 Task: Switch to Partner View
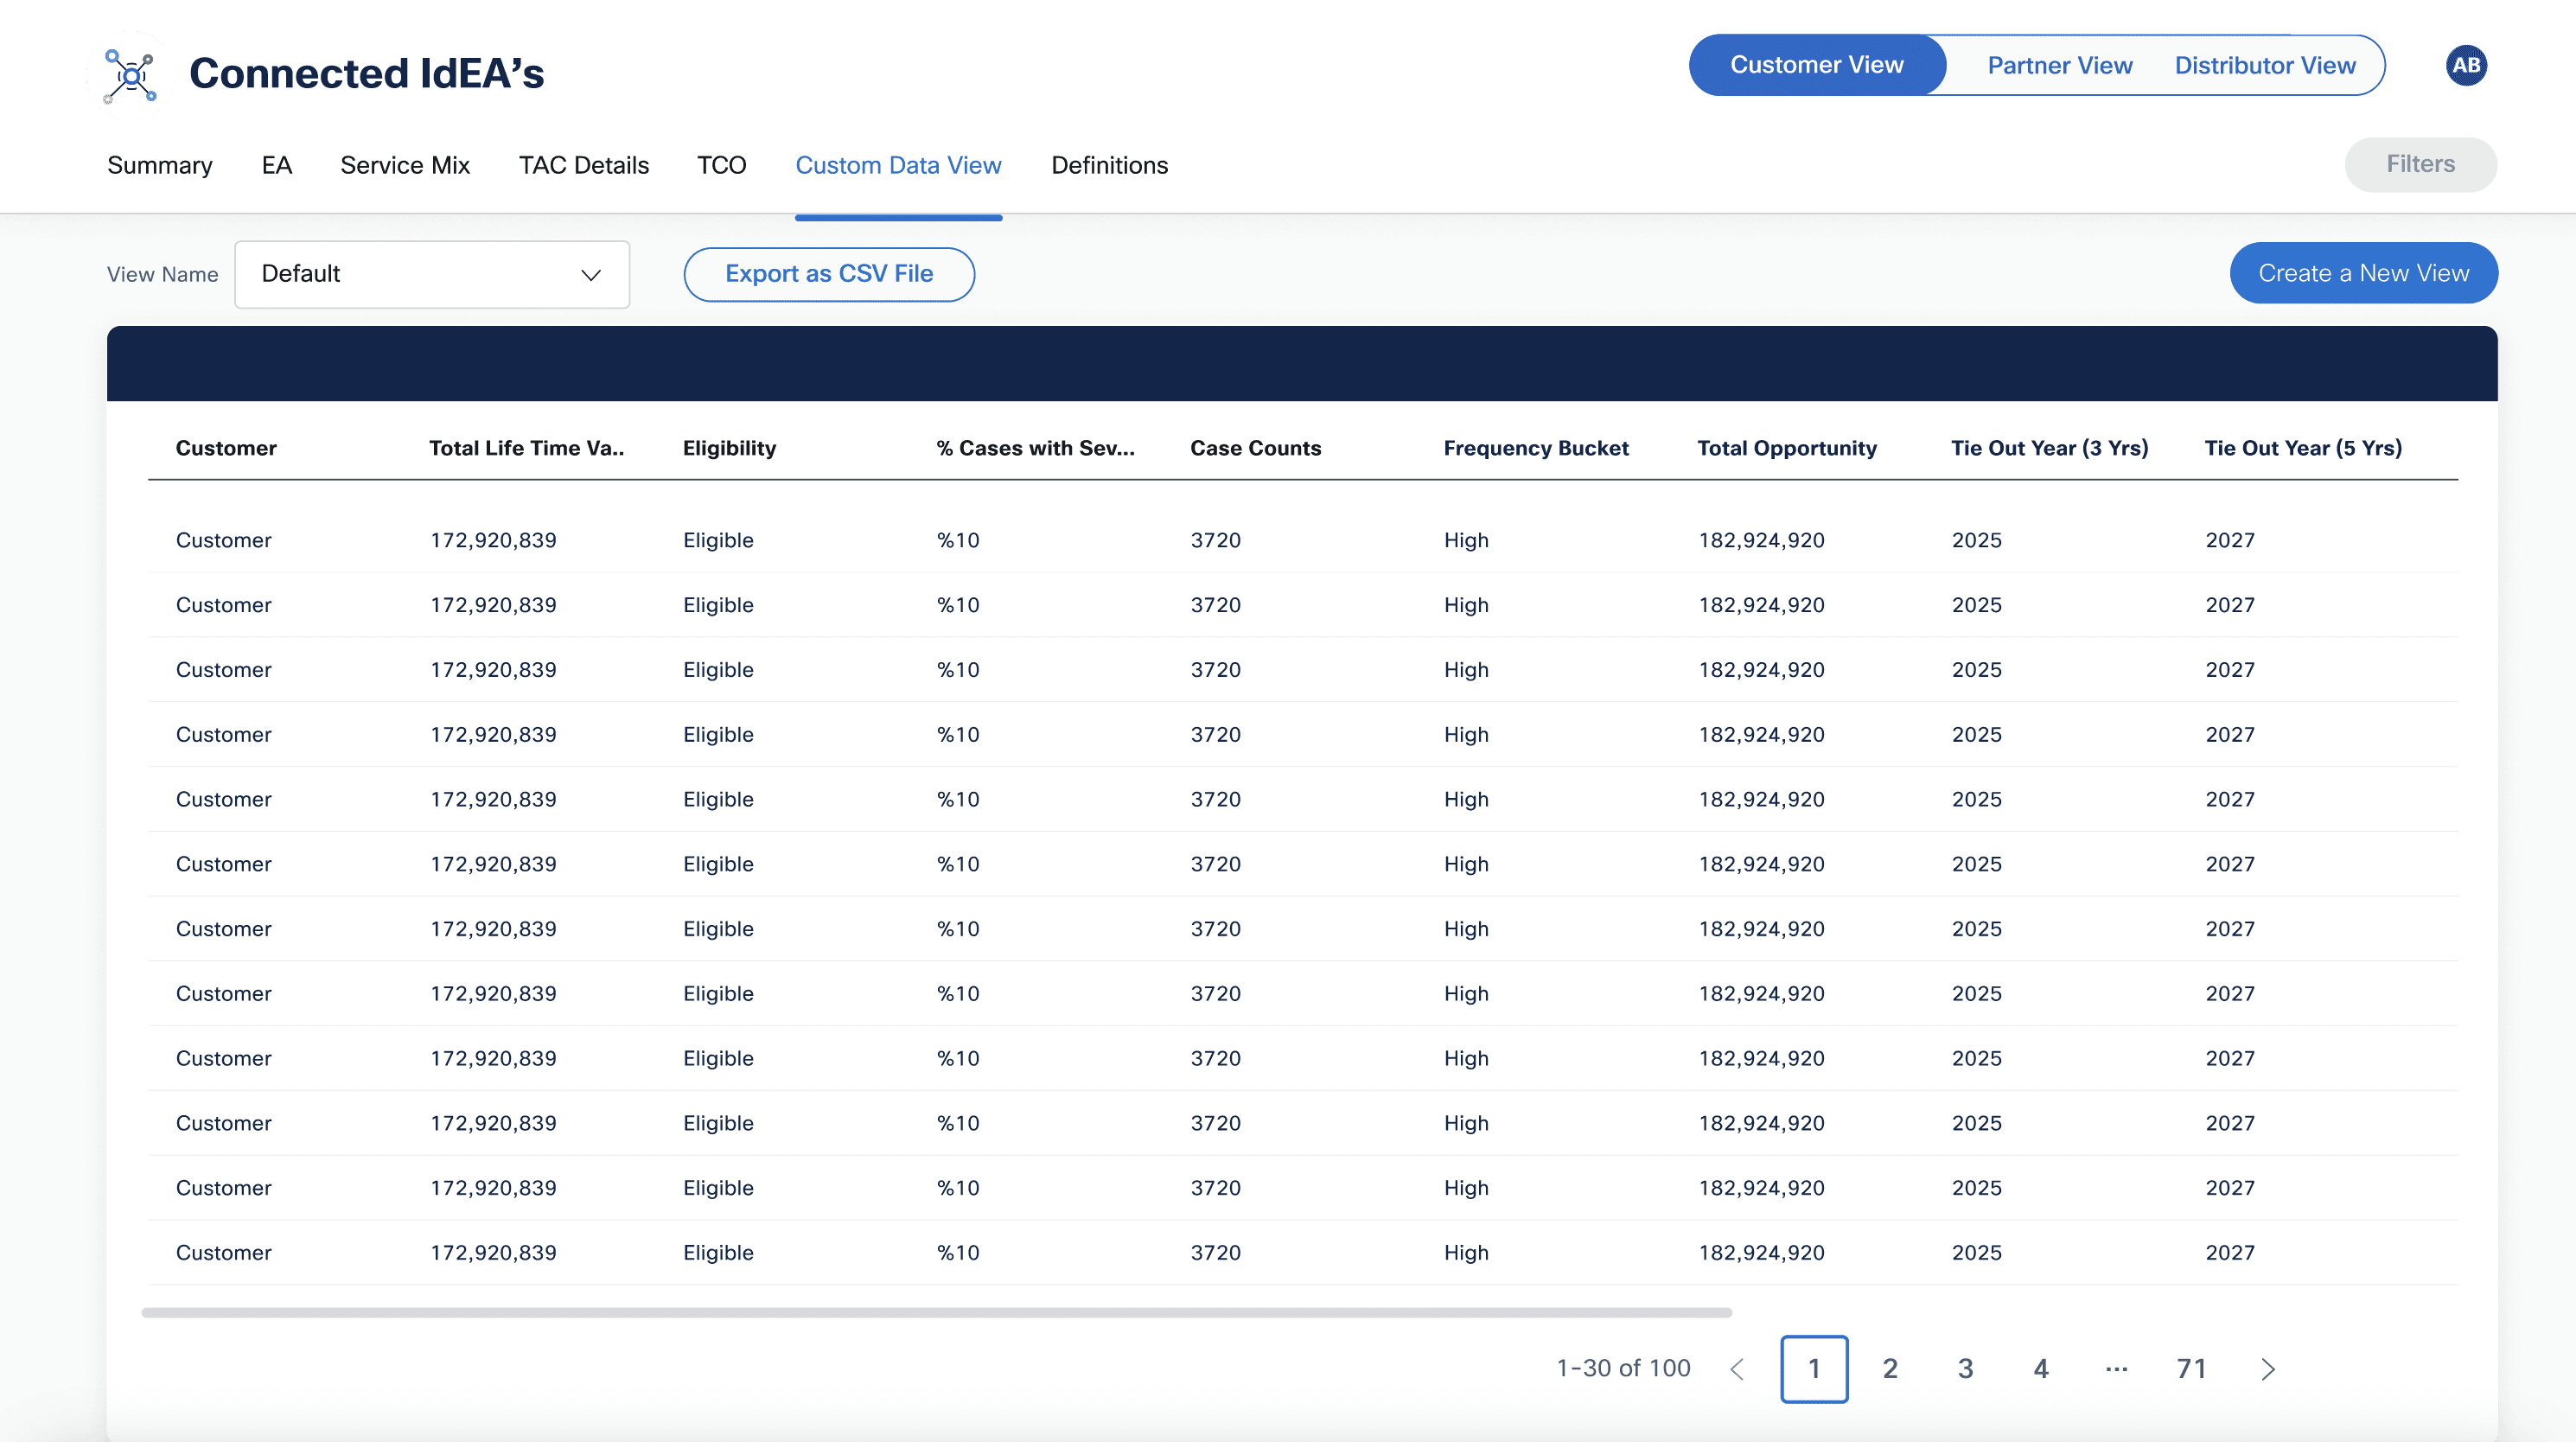coord(2059,66)
